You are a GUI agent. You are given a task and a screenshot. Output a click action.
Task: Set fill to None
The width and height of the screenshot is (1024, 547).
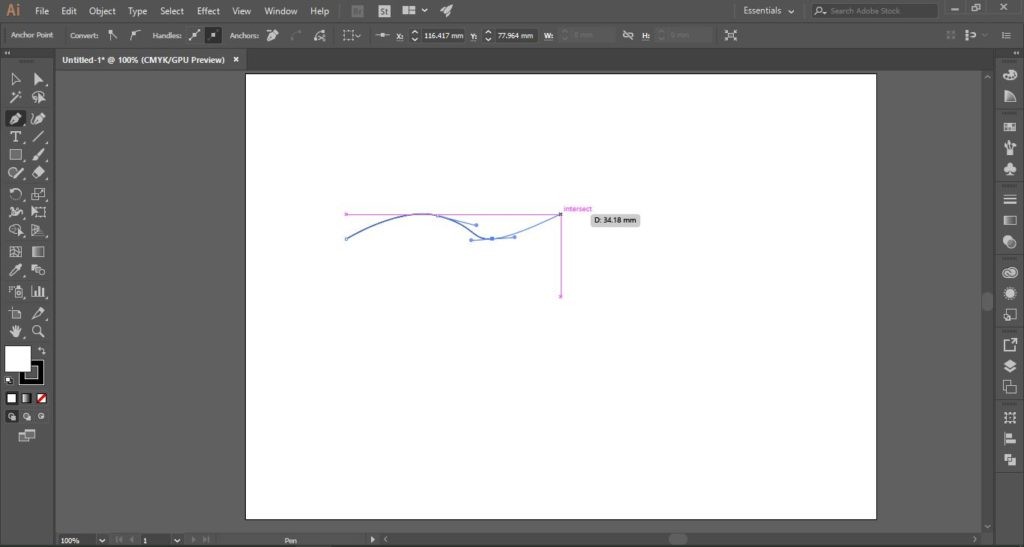pos(41,398)
